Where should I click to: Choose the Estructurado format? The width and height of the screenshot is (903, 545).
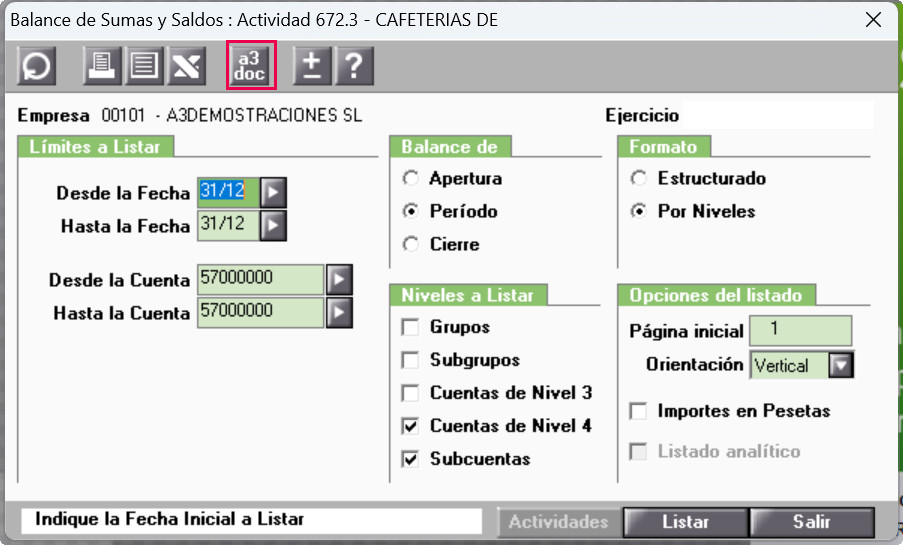coord(639,178)
